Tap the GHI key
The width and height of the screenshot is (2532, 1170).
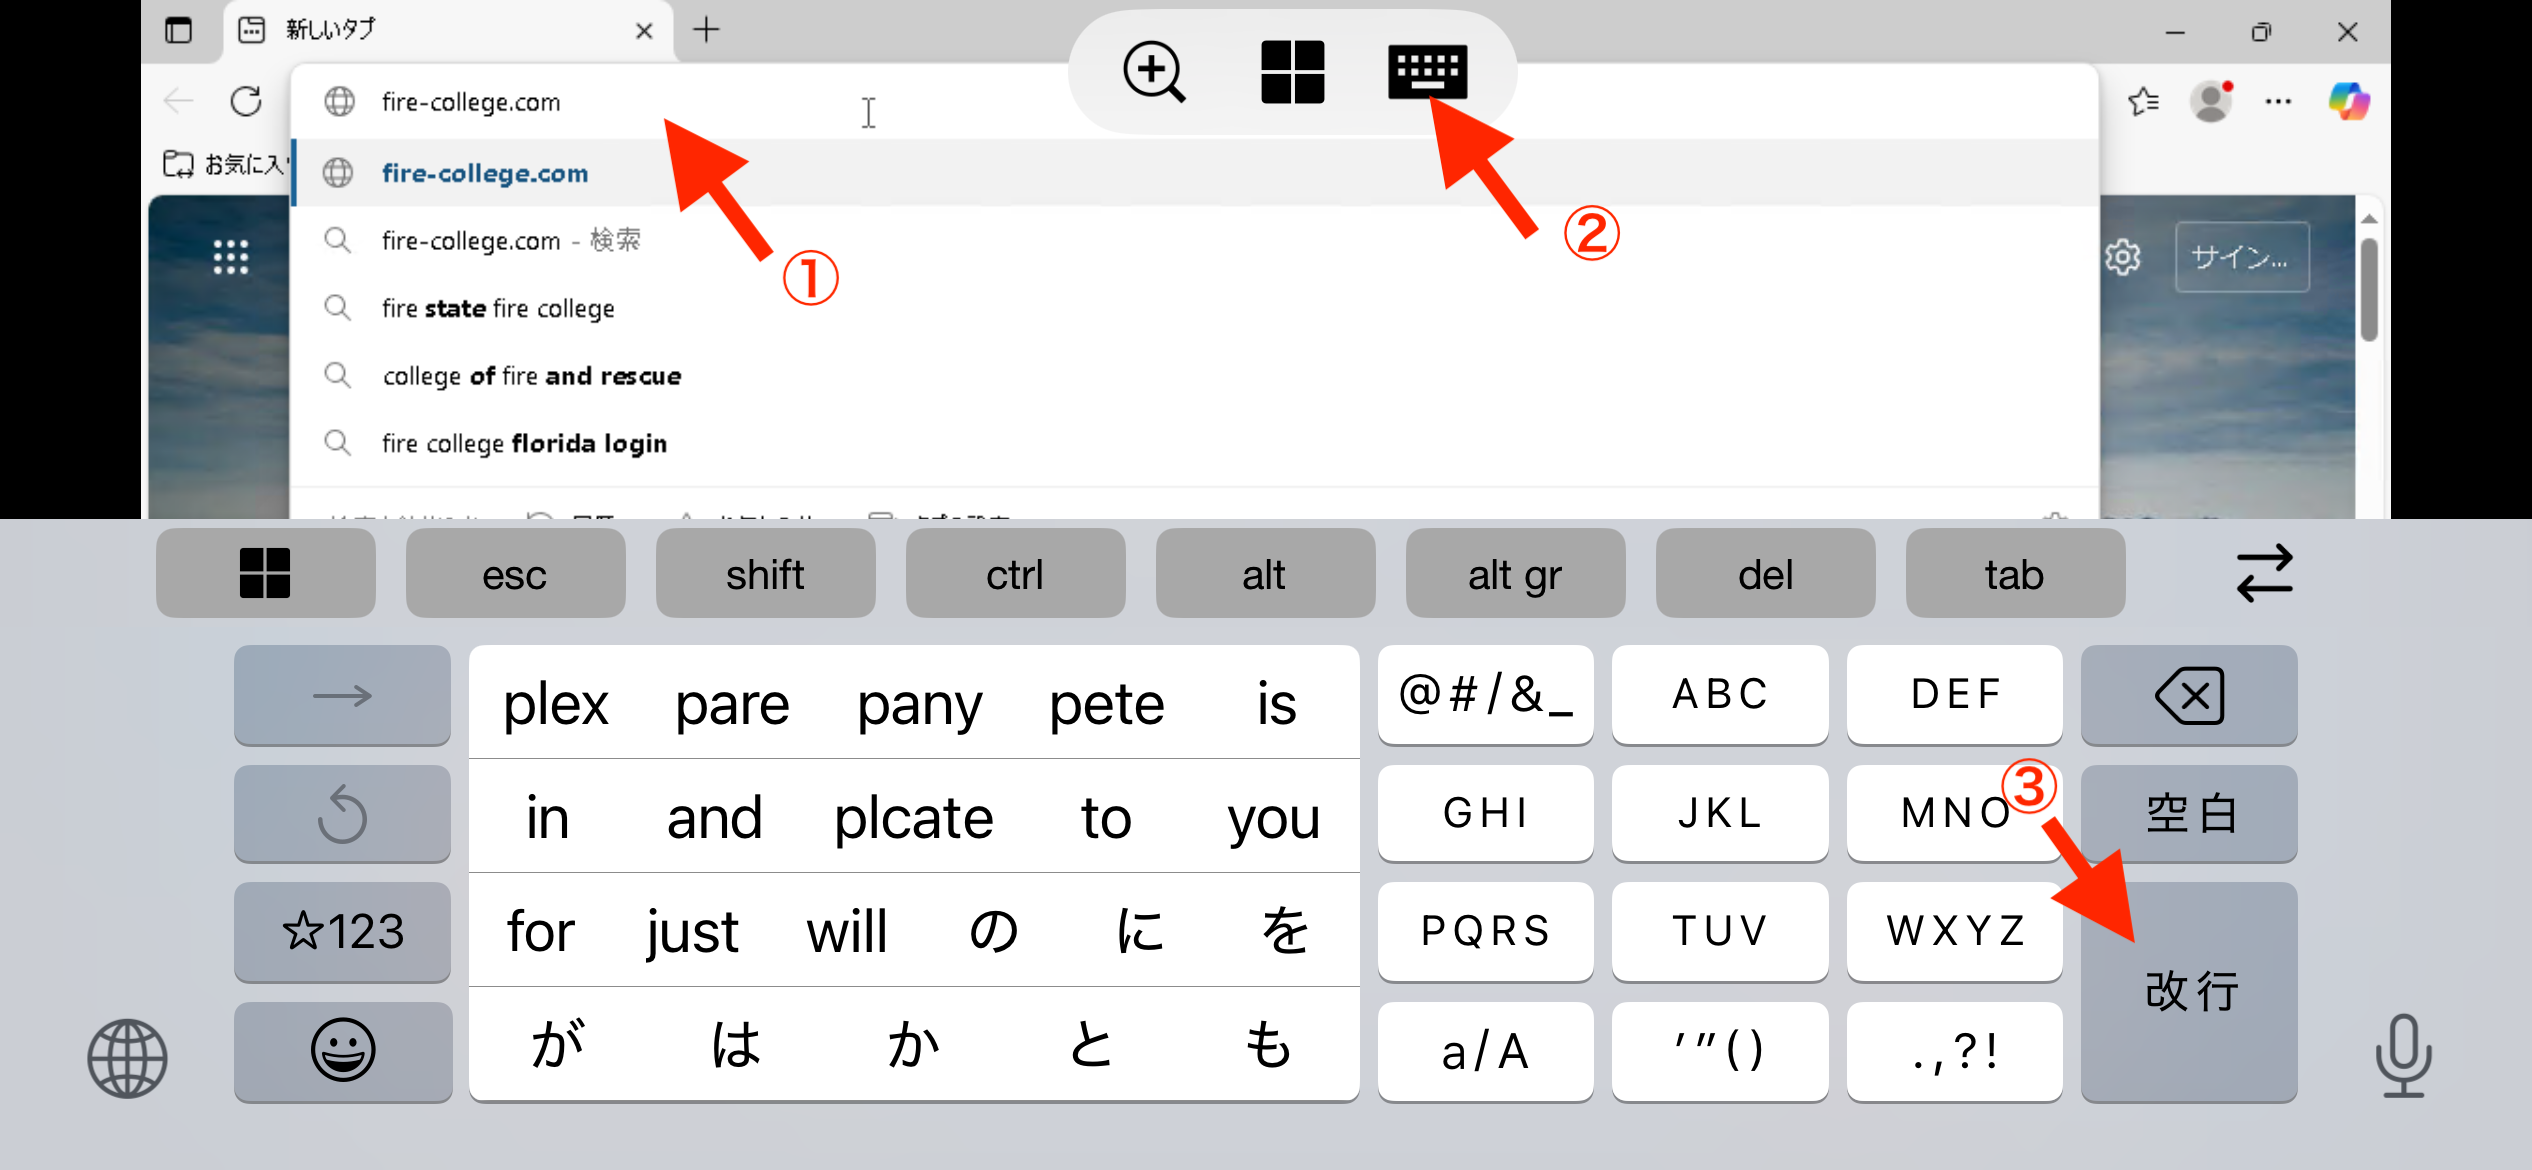point(1485,814)
